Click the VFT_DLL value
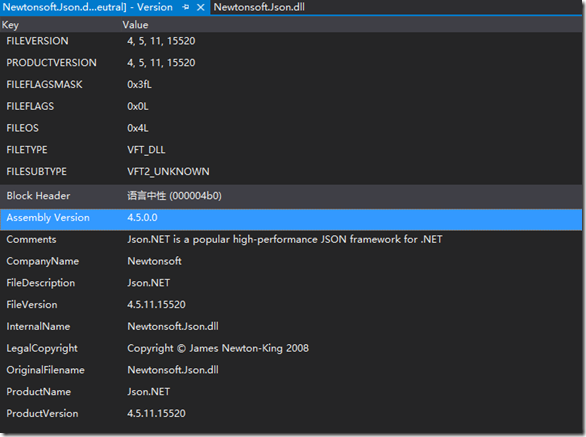 click(x=146, y=150)
